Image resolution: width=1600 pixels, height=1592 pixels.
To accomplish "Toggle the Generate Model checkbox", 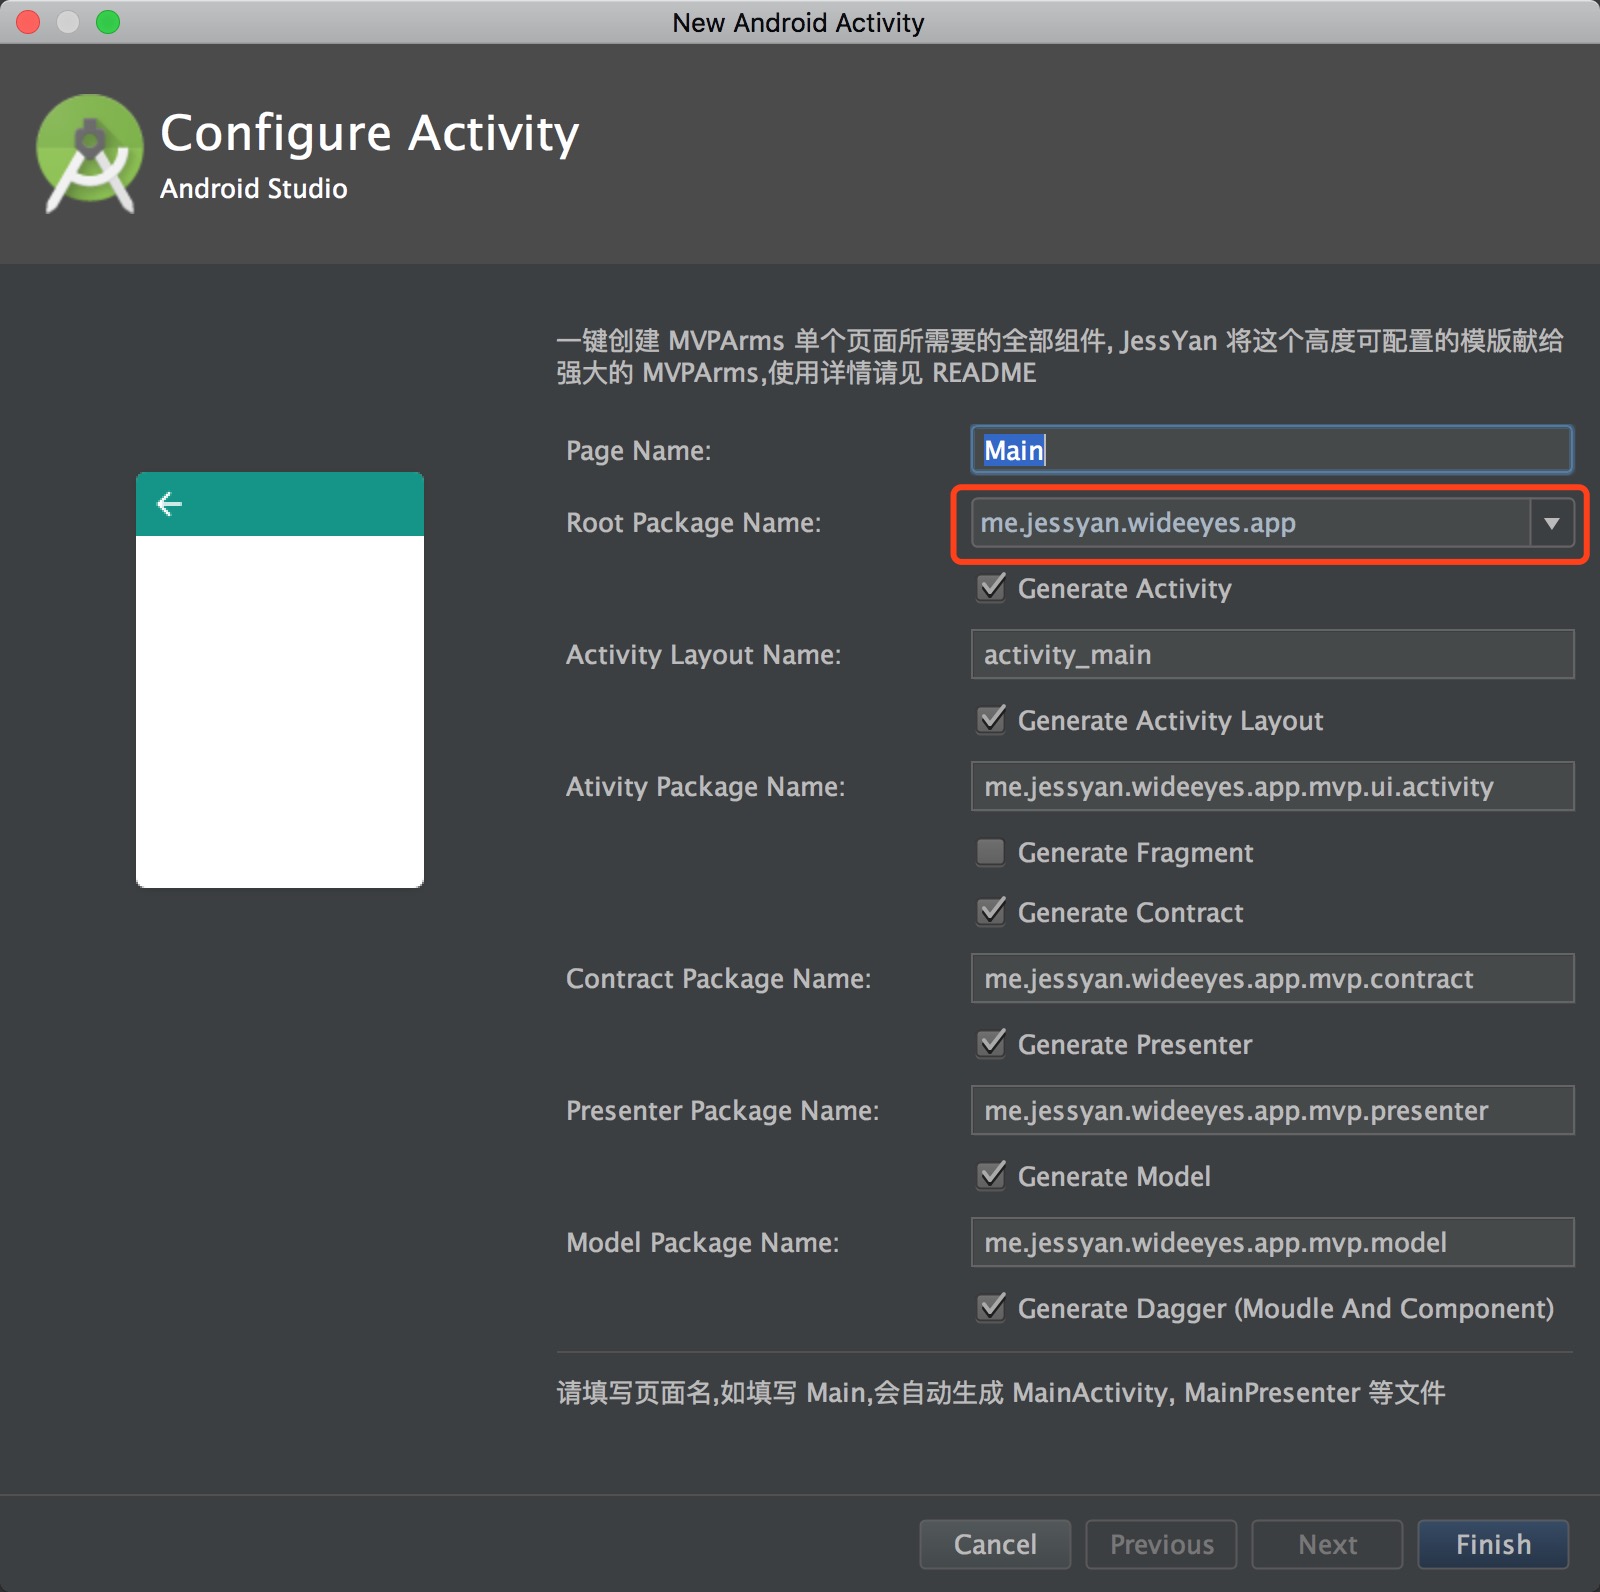I will [991, 1176].
